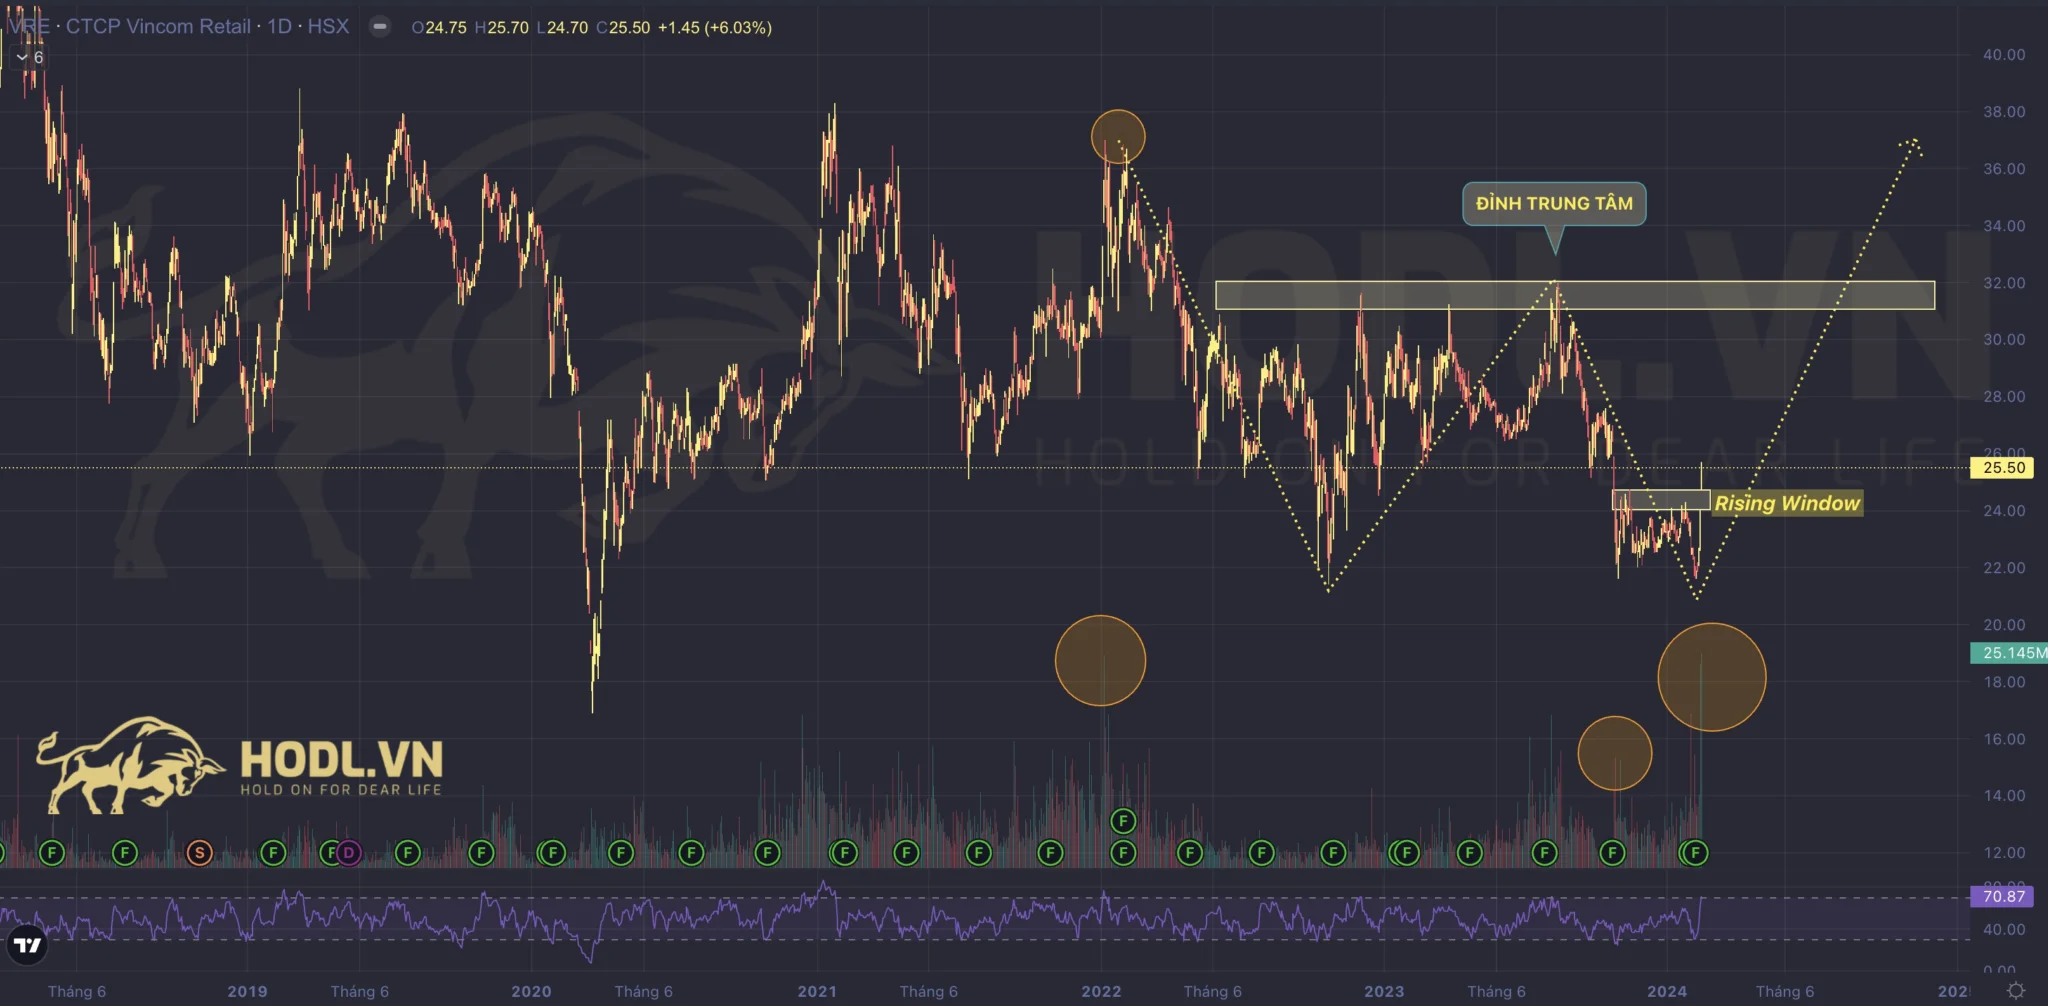
Task: Select the Rising Window text label
Action: [1787, 503]
